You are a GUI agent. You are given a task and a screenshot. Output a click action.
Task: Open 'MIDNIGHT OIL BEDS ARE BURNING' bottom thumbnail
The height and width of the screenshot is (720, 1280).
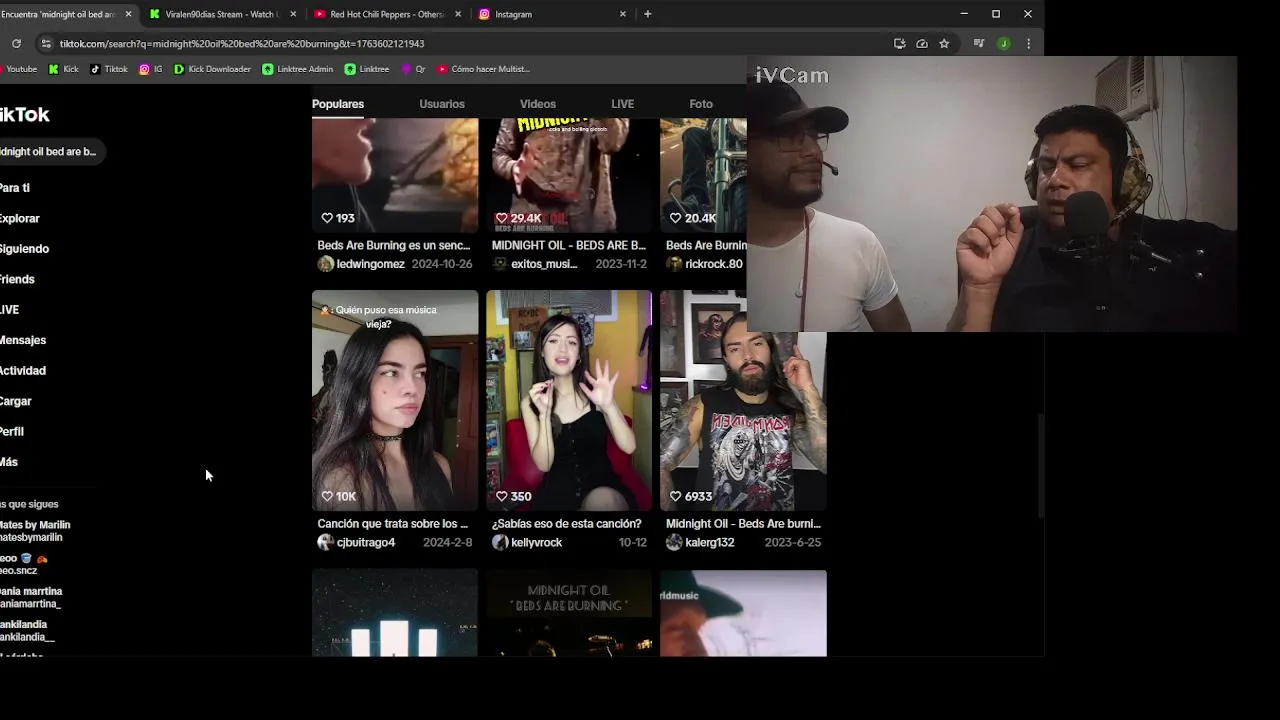[x=569, y=614]
